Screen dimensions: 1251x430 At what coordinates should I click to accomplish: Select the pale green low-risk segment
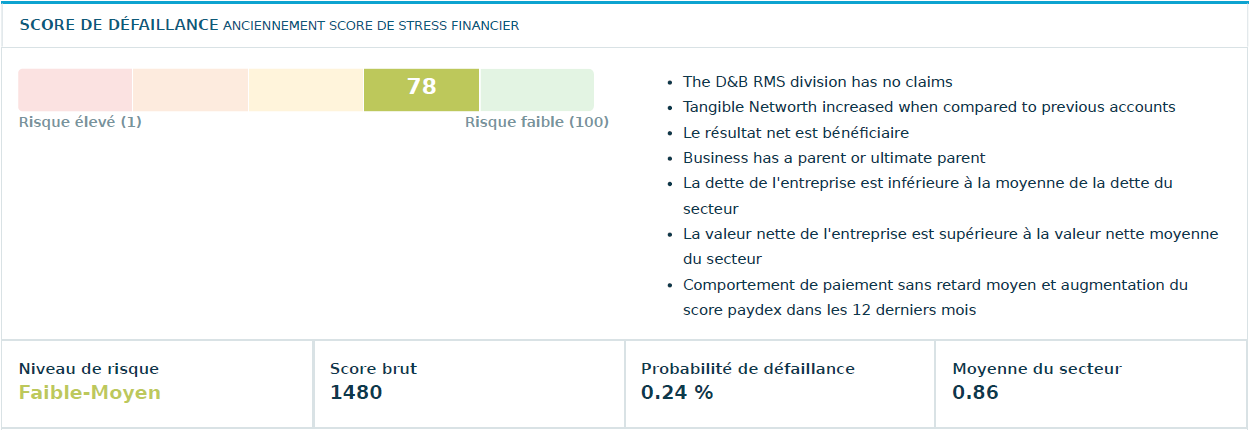click(x=536, y=90)
